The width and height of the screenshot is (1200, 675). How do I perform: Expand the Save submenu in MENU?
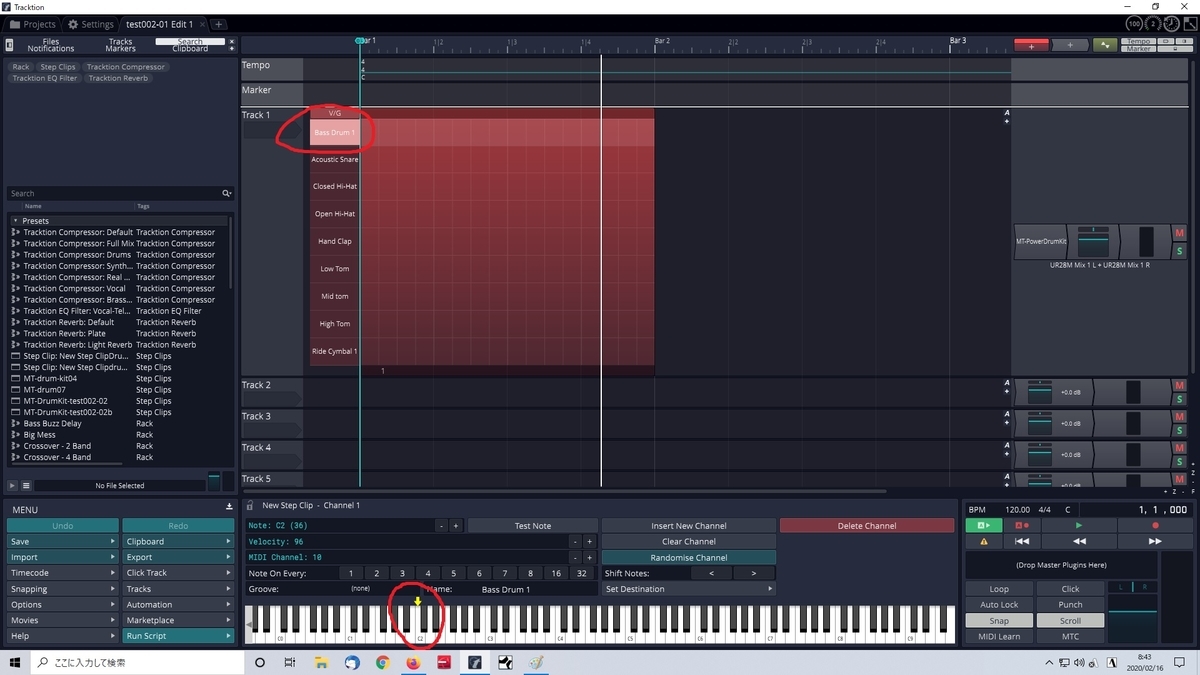click(x=62, y=541)
